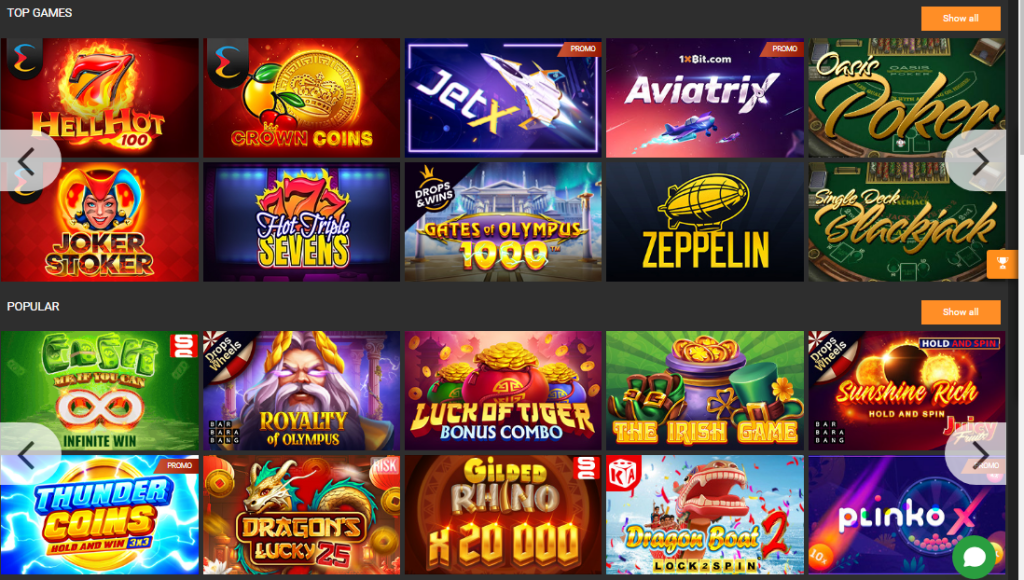Select Luck of Tiger Bonus Combo

point(503,391)
